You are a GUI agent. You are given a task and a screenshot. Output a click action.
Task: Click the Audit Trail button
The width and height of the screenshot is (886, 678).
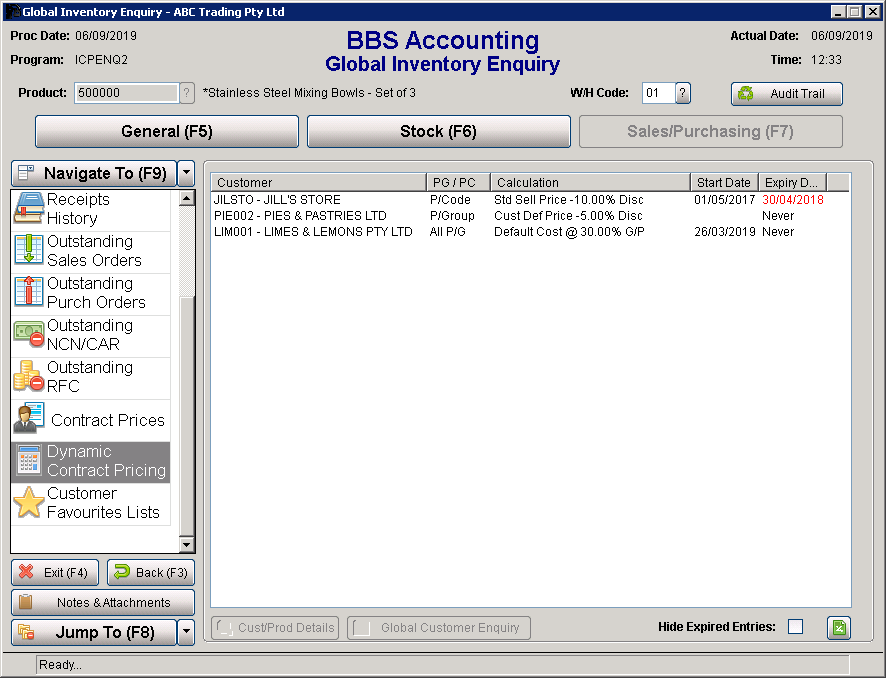pyautogui.click(x=787, y=94)
